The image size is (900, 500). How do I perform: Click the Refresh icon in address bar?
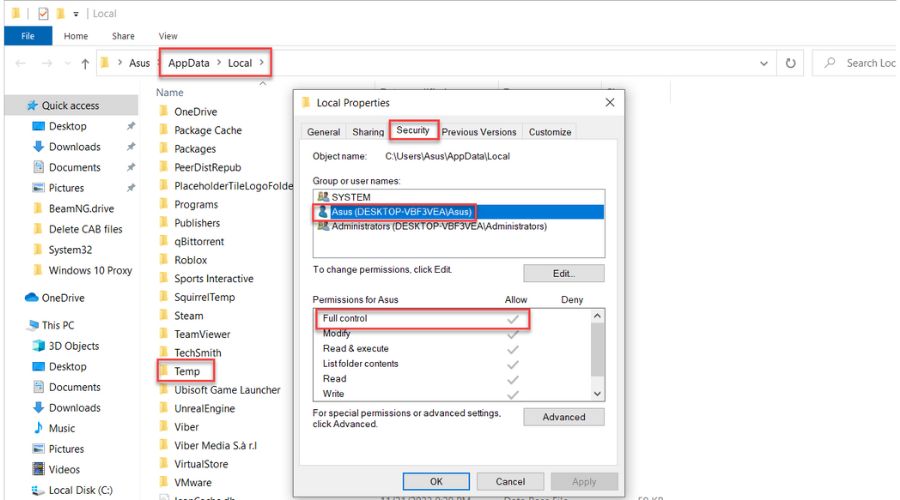tap(790, 63)
